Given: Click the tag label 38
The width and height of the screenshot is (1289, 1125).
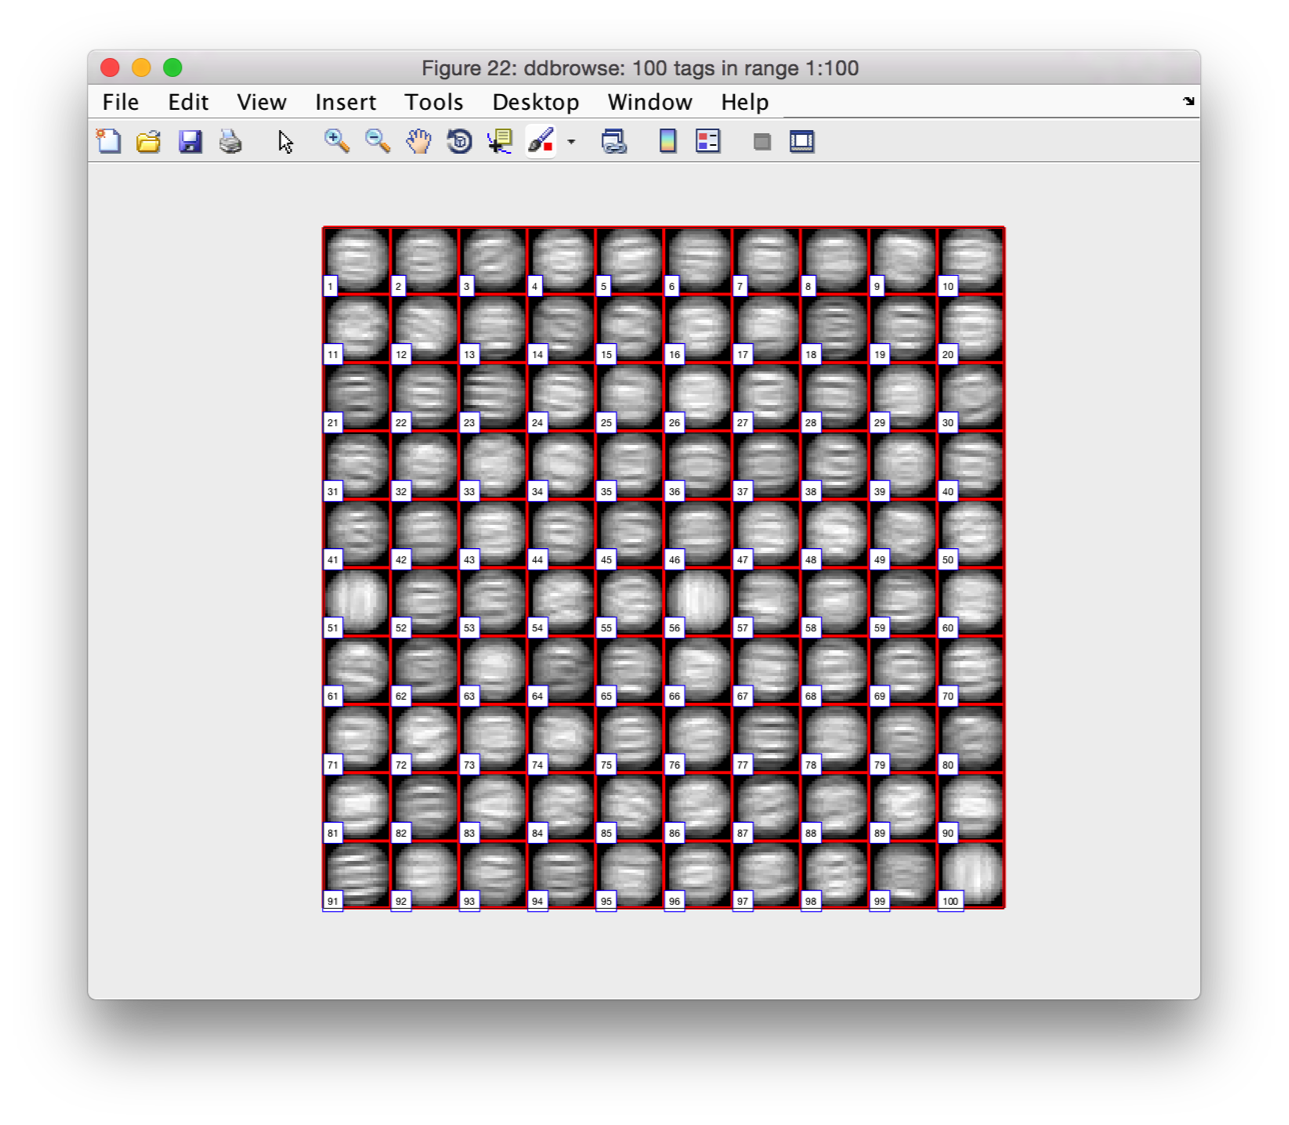Looking at the screenshot, I should point(811,491).
